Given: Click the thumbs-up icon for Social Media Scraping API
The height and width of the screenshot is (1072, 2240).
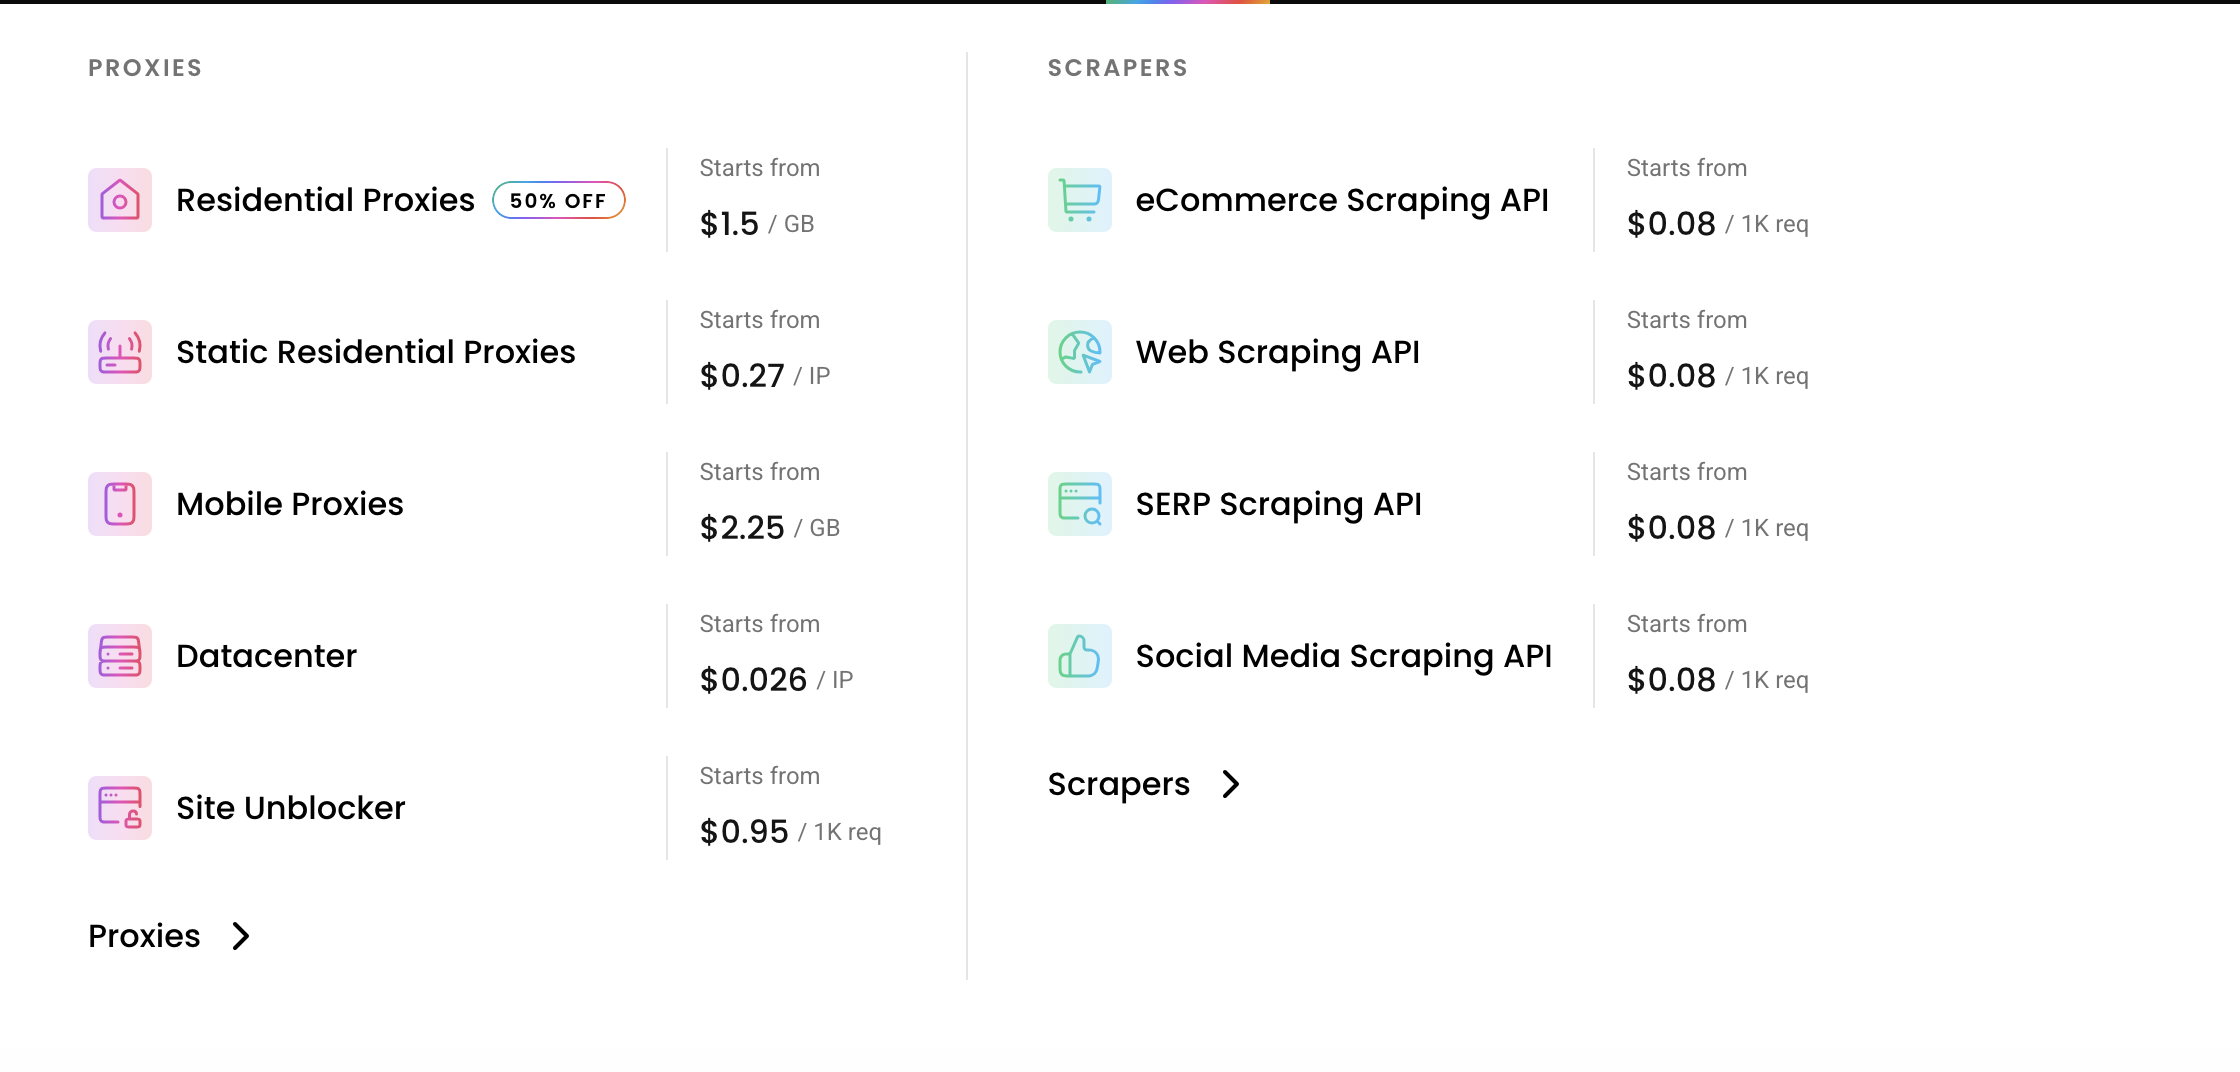Looking at the screenshot, I should pyautogui.click(x=1079, y=656).
